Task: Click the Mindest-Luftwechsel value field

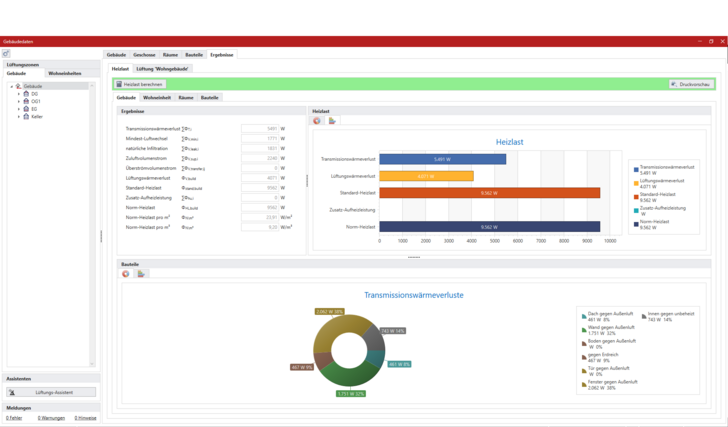Action: coord(260,138)
